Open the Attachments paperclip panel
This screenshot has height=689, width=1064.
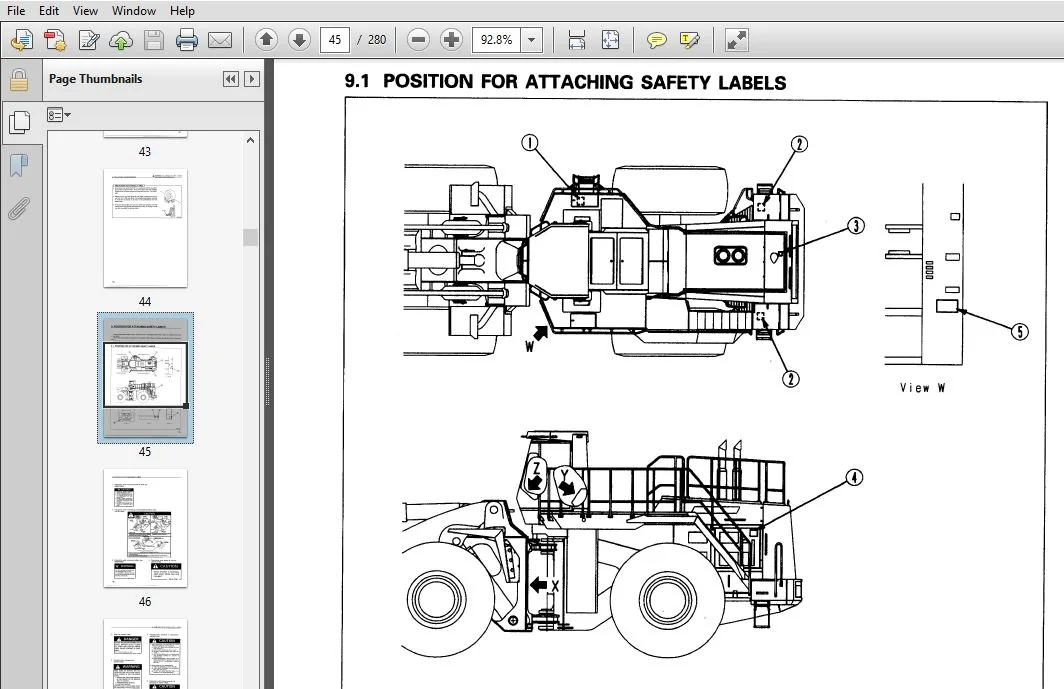(x=19, y=209)
